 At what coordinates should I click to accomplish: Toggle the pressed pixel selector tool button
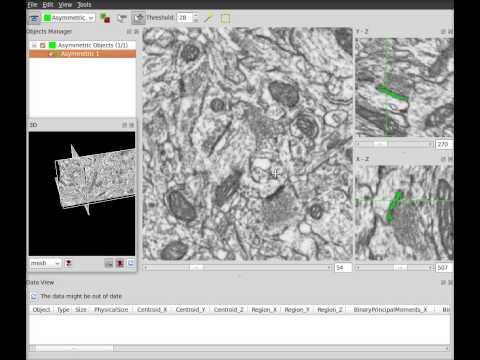[138, 18]
